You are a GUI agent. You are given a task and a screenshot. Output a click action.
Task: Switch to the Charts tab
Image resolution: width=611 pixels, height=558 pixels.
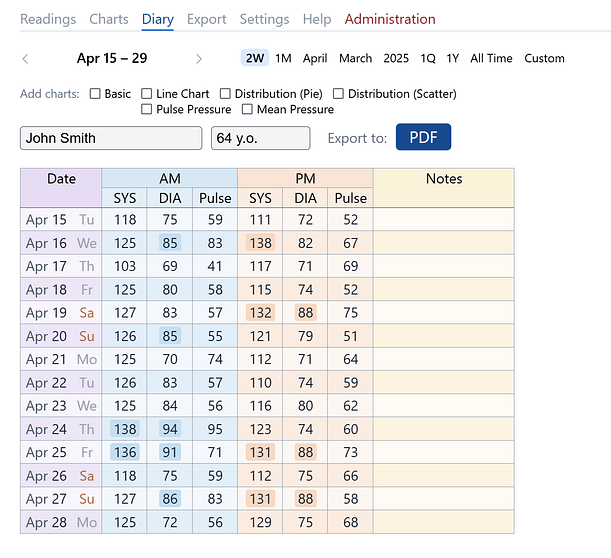click(109, 19)
